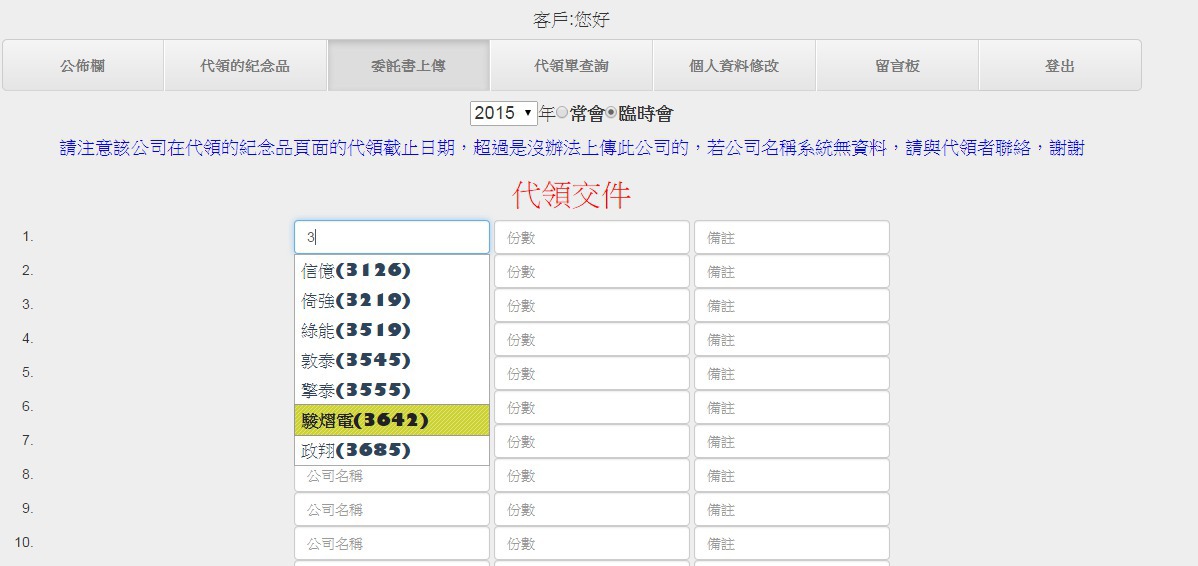Click 備註 field in row 1
Screen dimensions: 1198x566
coord(792,238)
